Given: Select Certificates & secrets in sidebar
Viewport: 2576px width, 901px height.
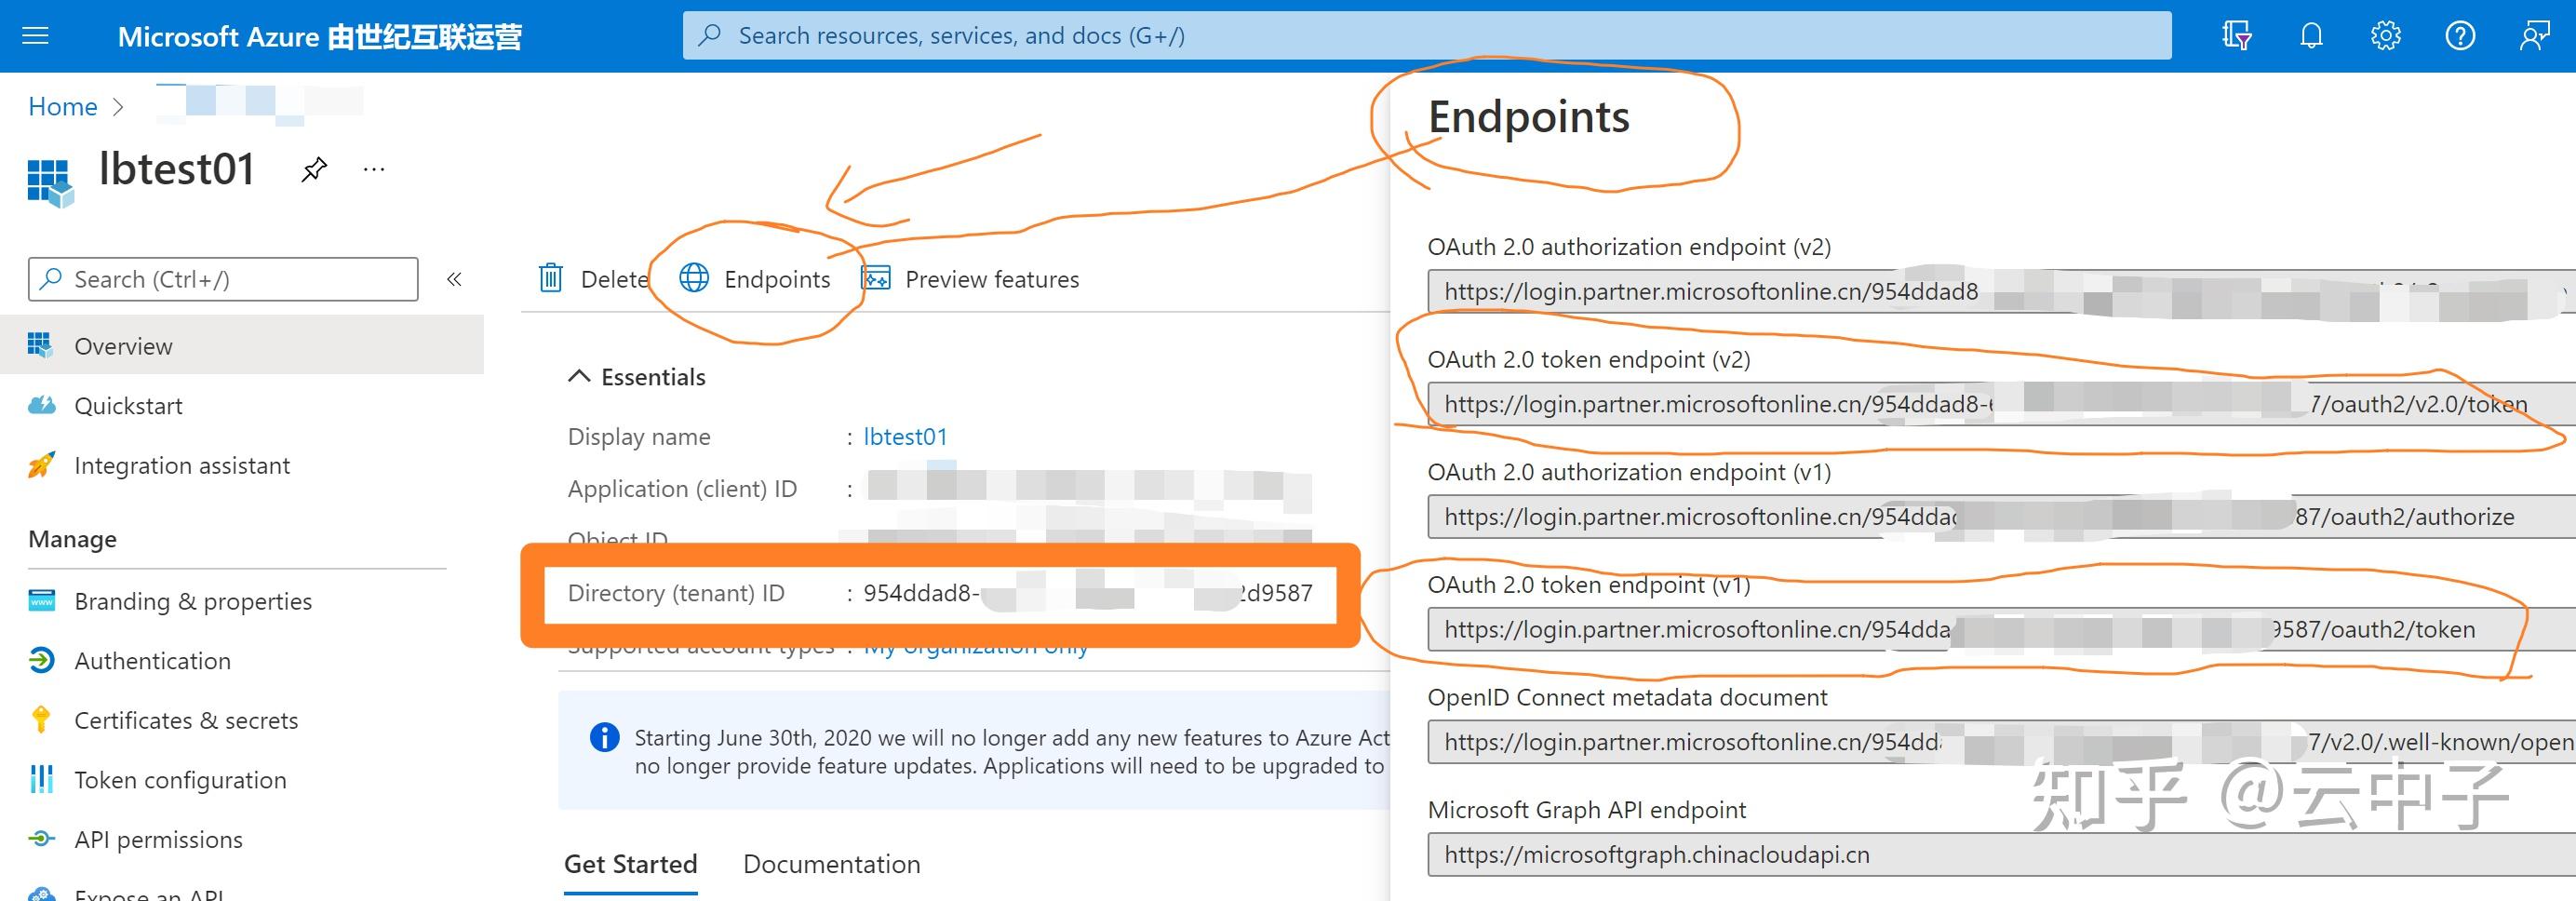Looking at the screenshot, I should [186, 720].
